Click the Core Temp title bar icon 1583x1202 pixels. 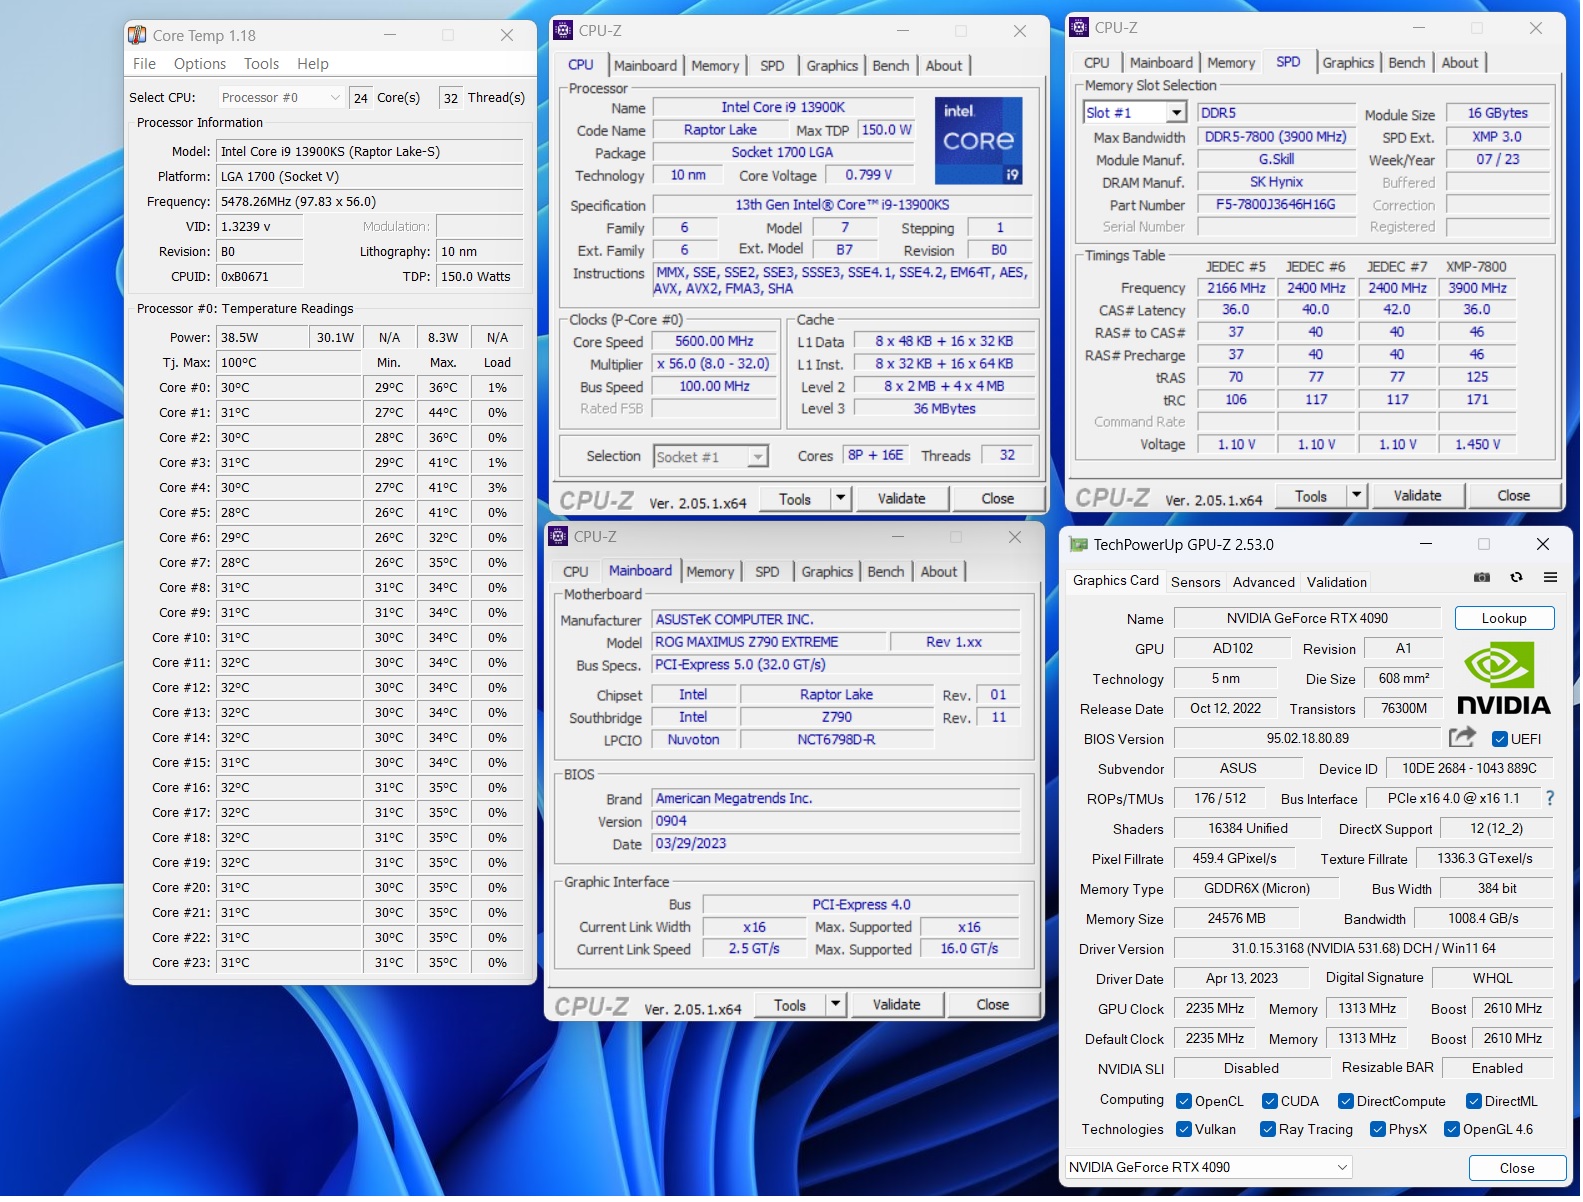tap(137, 35)
